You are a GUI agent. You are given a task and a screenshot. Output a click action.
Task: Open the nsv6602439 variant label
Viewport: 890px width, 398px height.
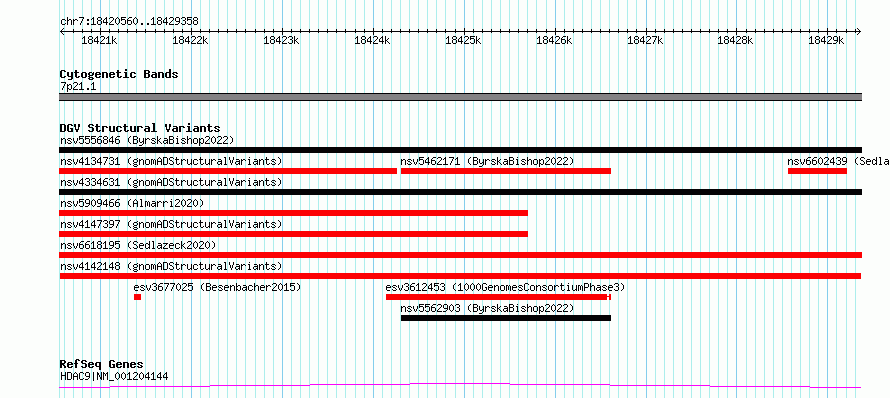click(x=838, y=161)
